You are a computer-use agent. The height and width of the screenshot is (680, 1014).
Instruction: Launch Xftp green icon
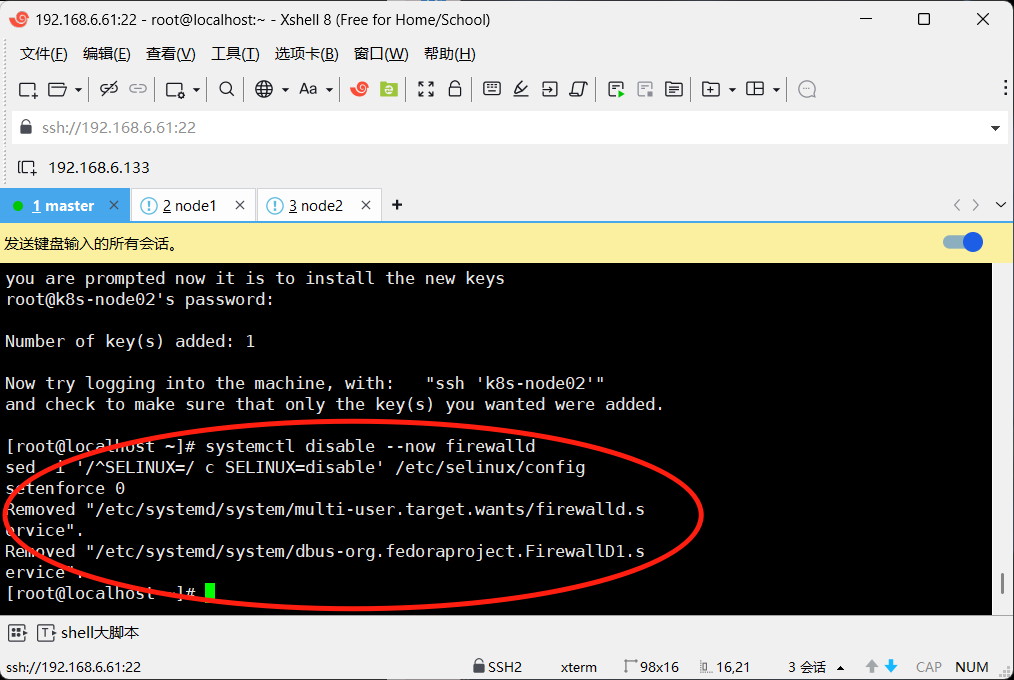389,89
